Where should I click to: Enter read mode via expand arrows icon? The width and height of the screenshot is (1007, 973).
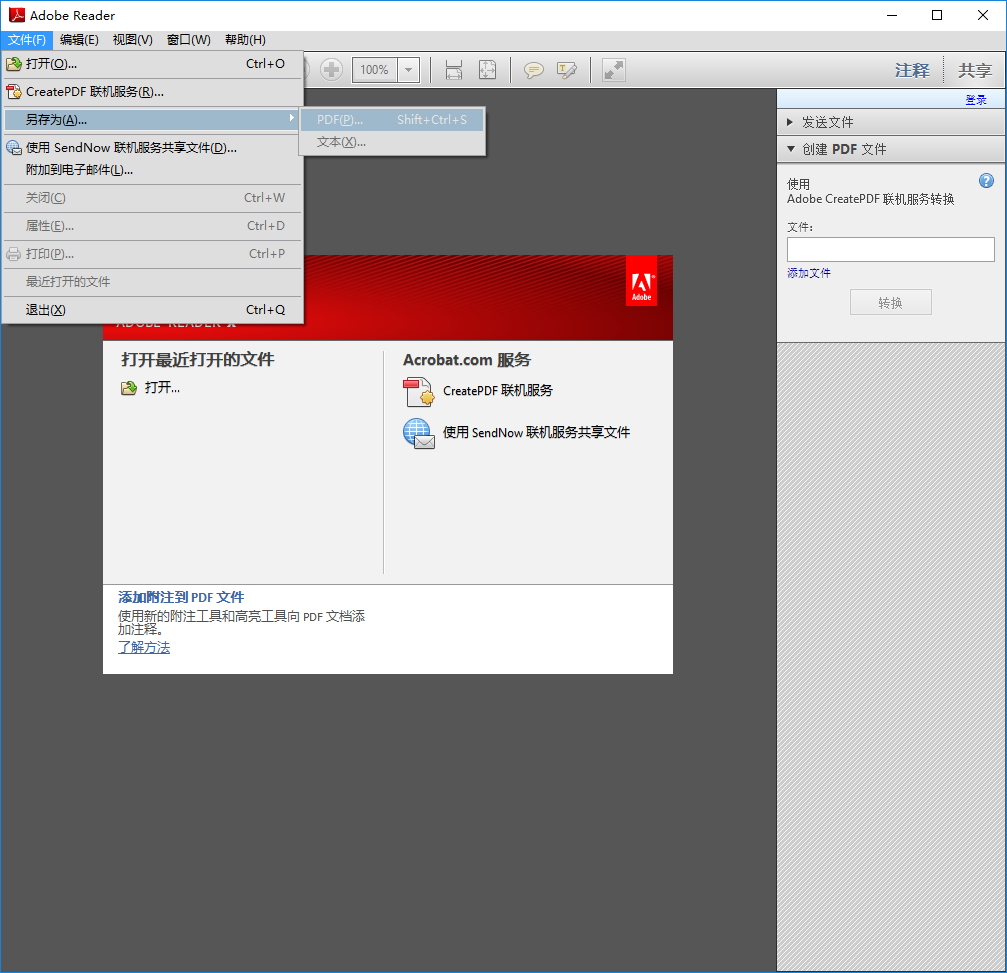(613, 70)
